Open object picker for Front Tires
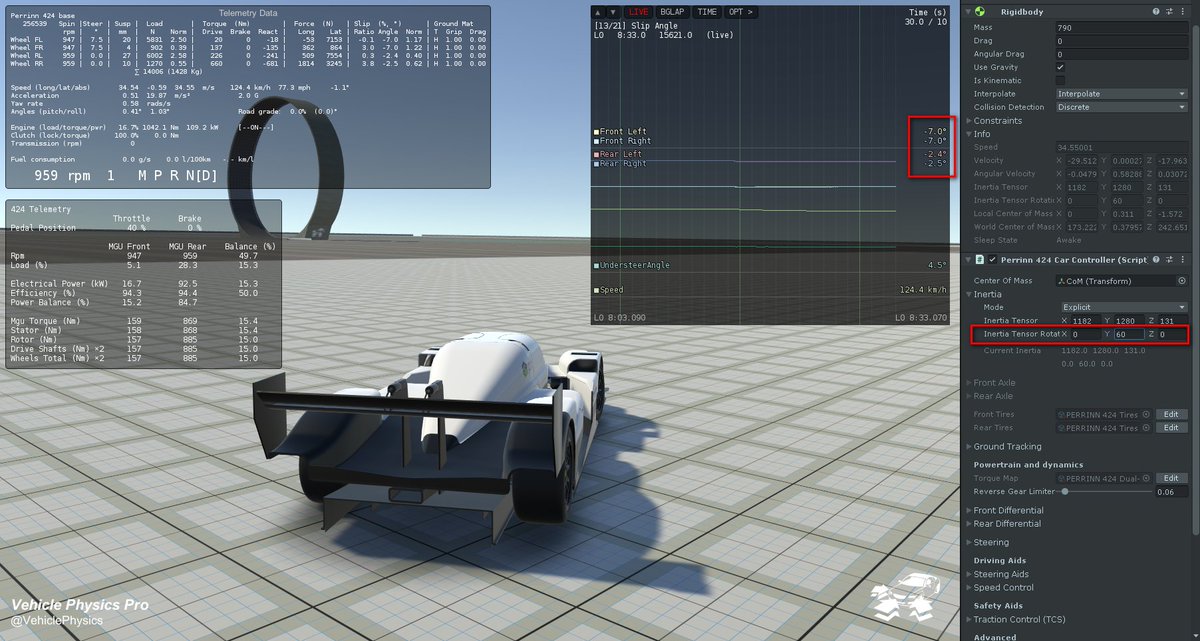 click(x=1146, y=414)
